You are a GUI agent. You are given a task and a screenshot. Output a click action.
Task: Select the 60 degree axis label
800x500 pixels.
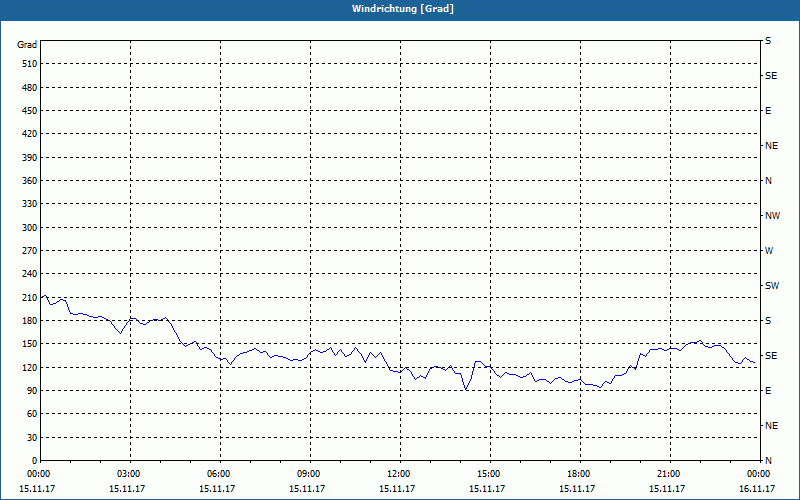32,414
